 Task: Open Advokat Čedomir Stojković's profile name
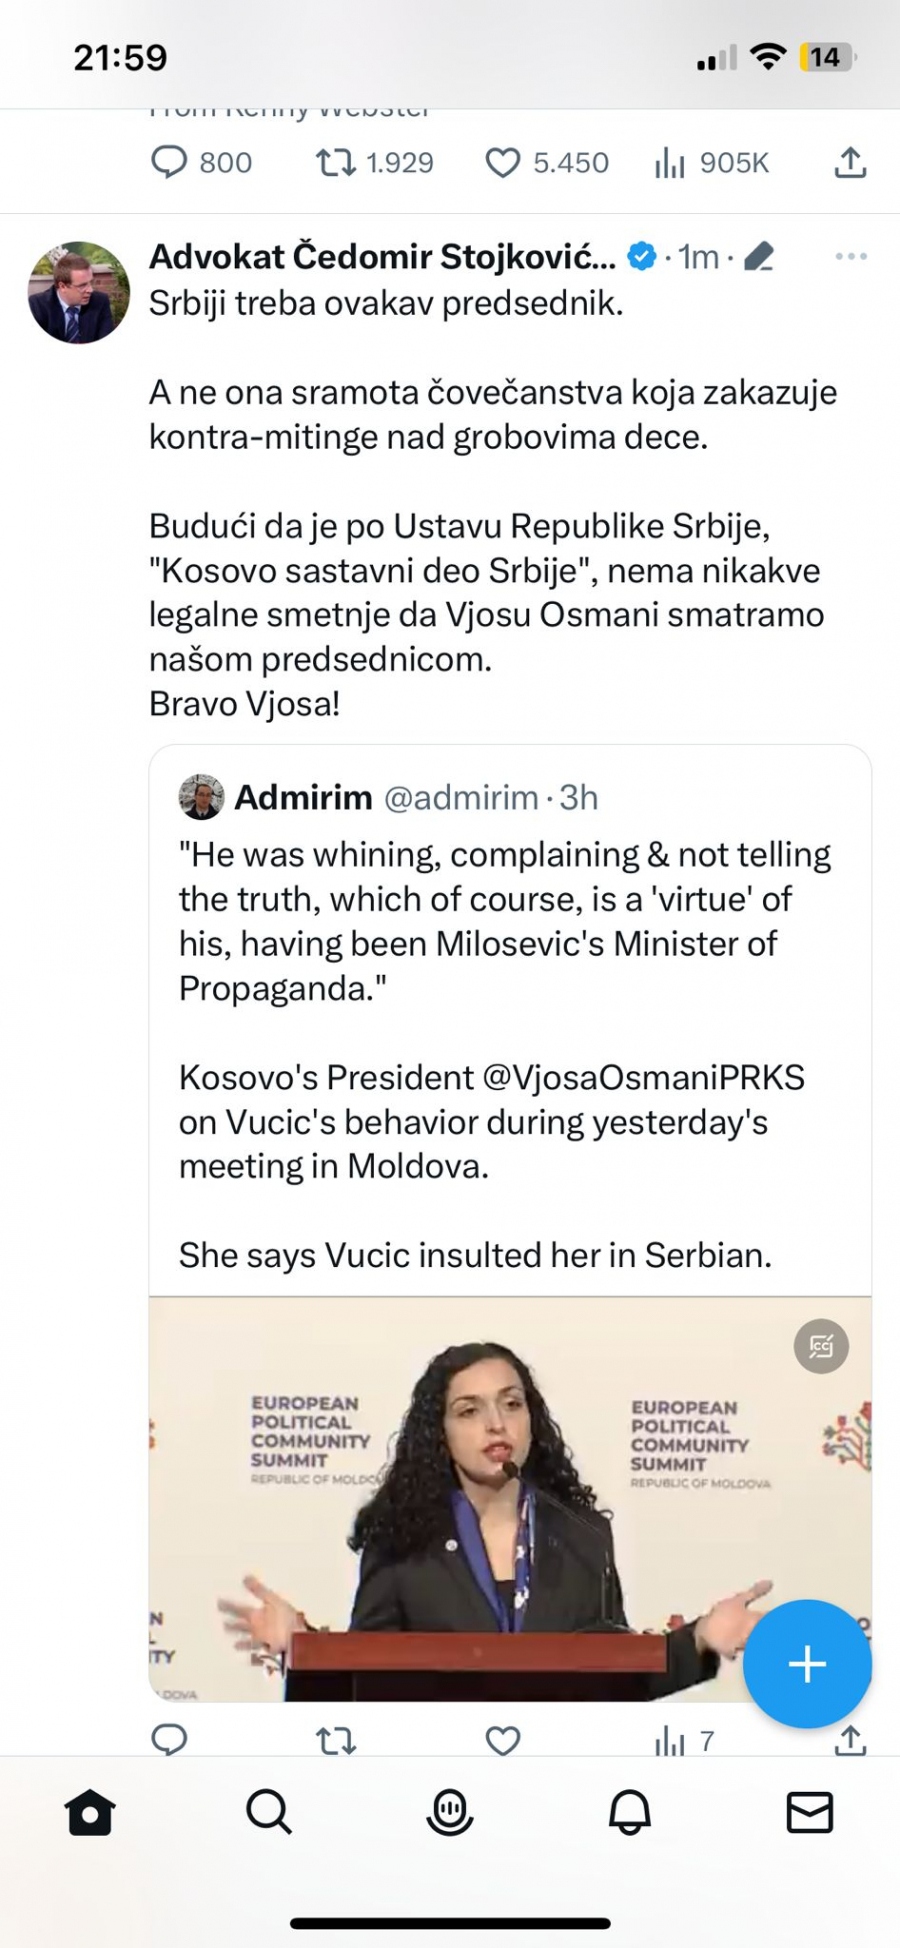382,257
